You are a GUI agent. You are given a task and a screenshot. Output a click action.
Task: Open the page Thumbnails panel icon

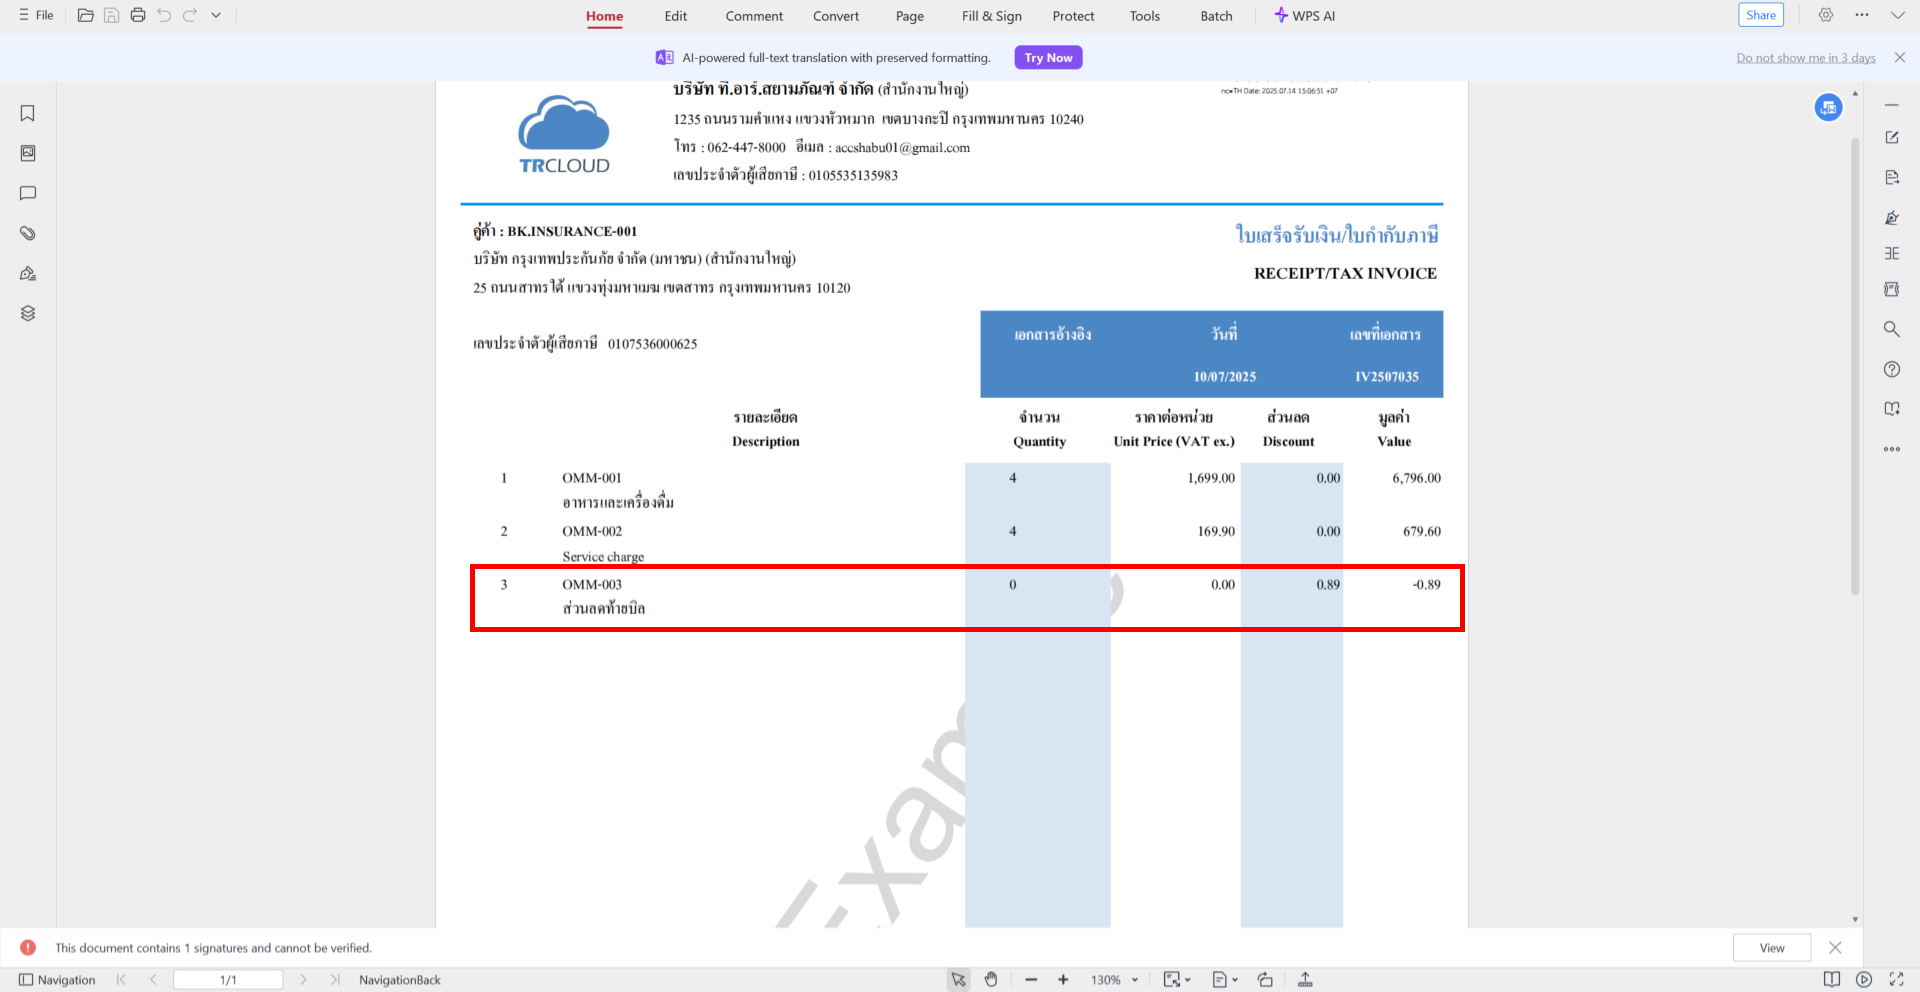point(28,153)
